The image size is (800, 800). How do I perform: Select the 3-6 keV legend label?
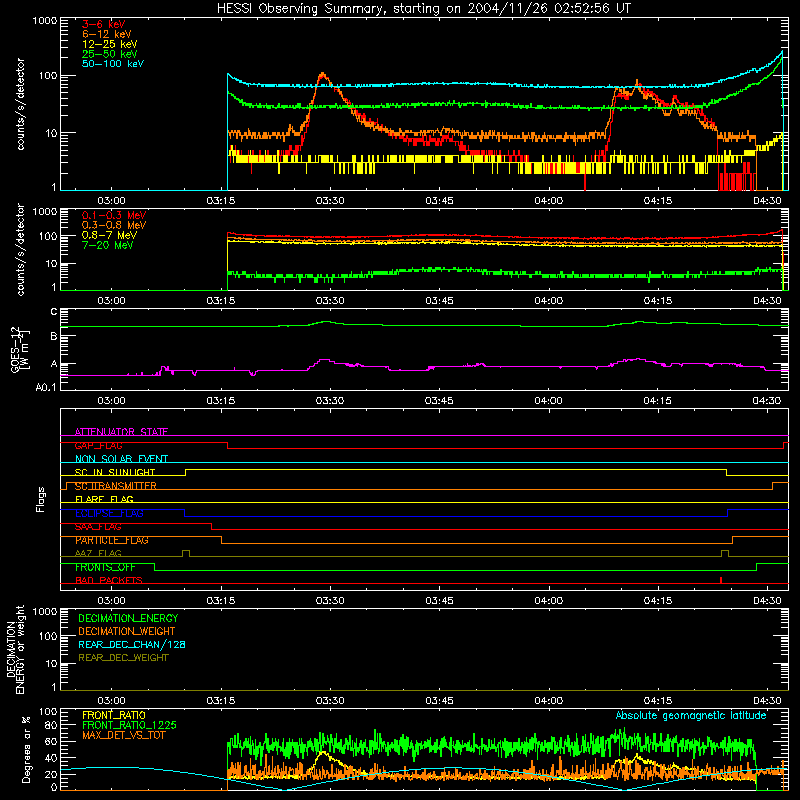click(x=104, y=24)
